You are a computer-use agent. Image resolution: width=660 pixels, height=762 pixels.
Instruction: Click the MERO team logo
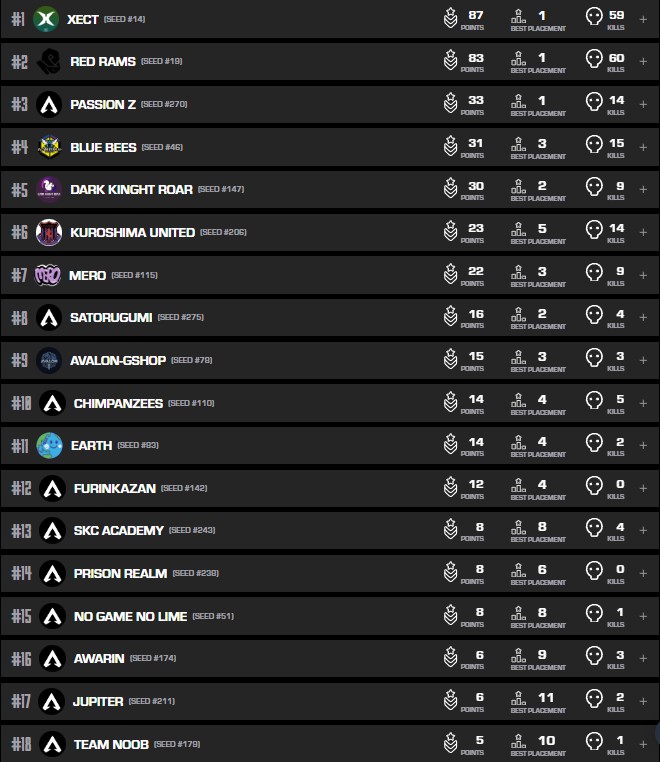pos(48,275)
